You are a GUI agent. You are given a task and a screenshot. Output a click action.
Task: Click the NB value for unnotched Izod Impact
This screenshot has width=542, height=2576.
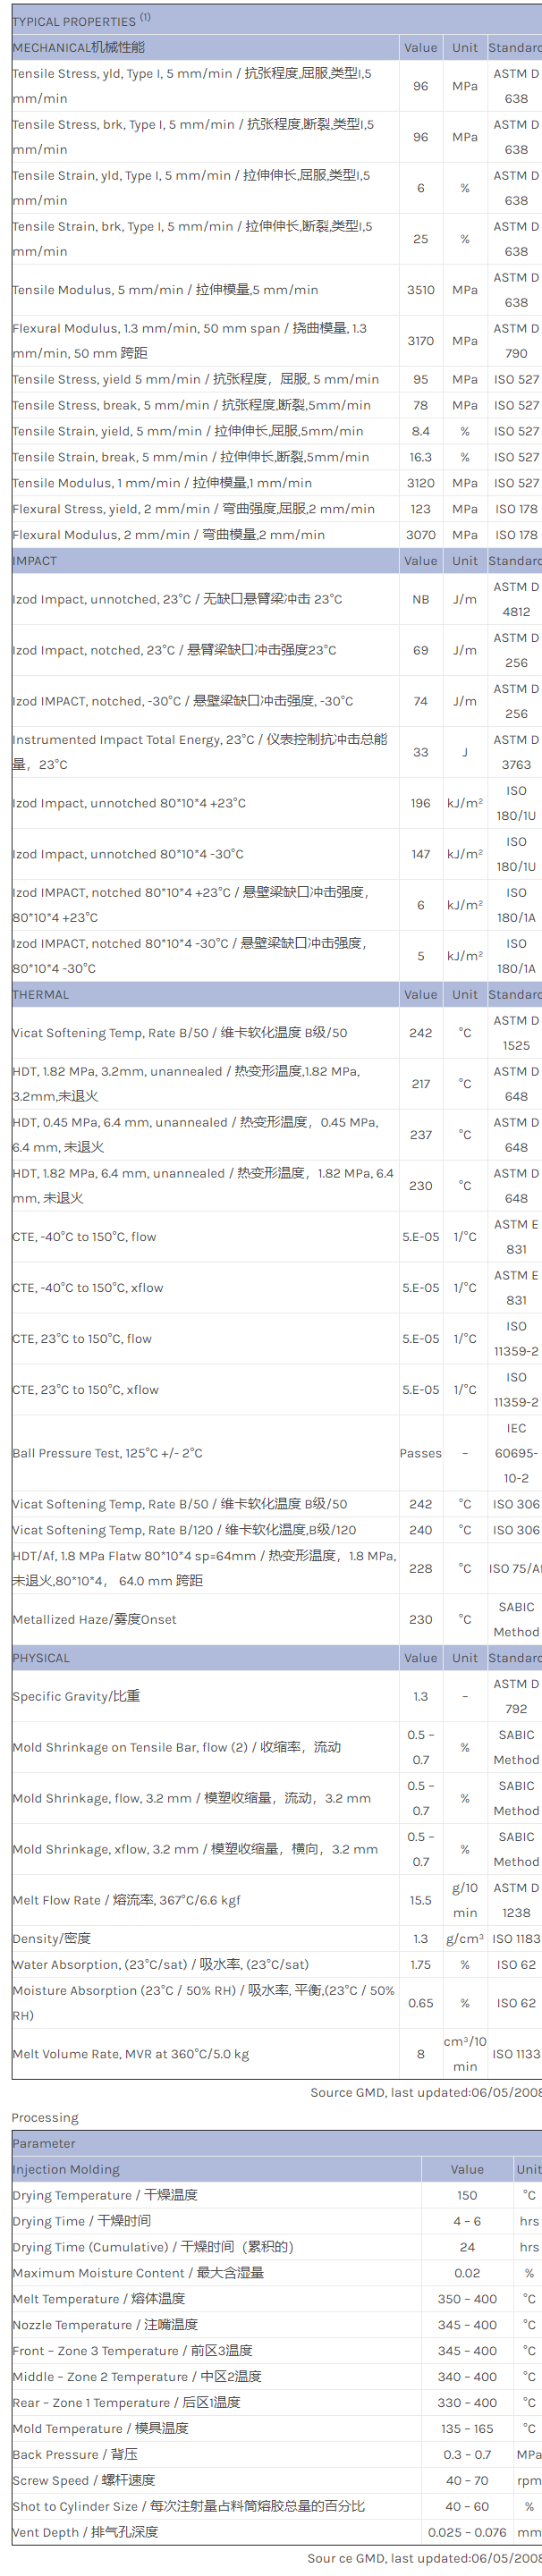click(420, 599)
